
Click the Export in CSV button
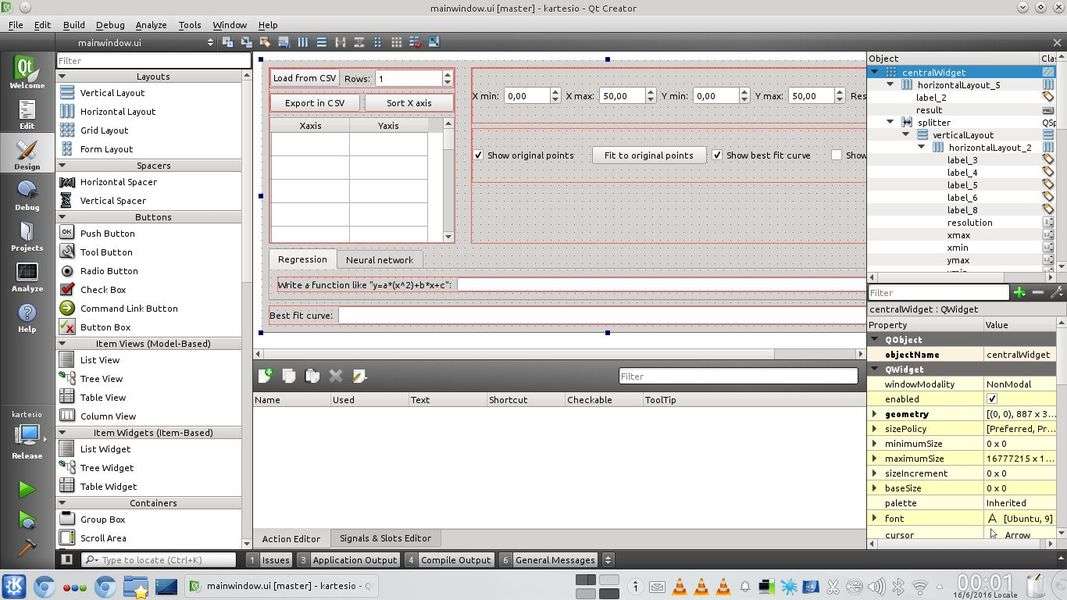[x=314, y=103]
